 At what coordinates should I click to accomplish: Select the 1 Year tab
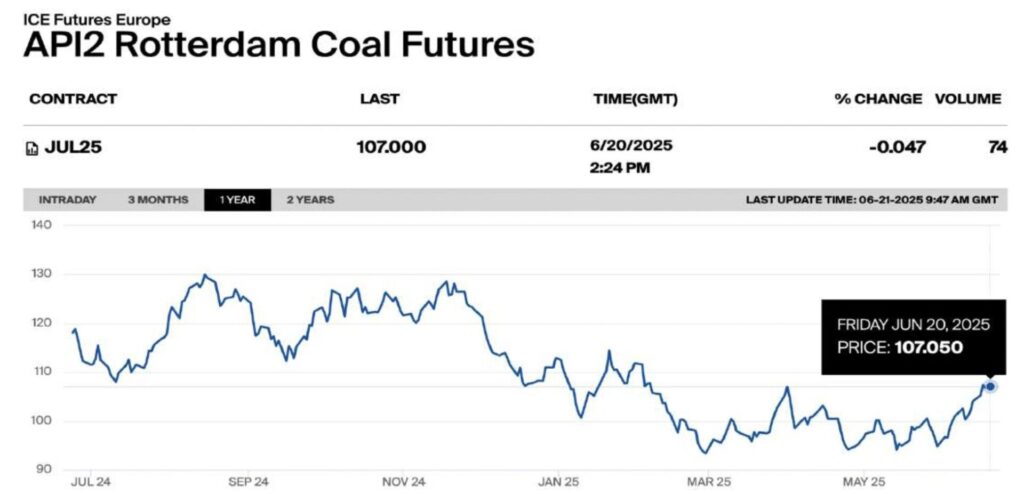pos(237,200)
